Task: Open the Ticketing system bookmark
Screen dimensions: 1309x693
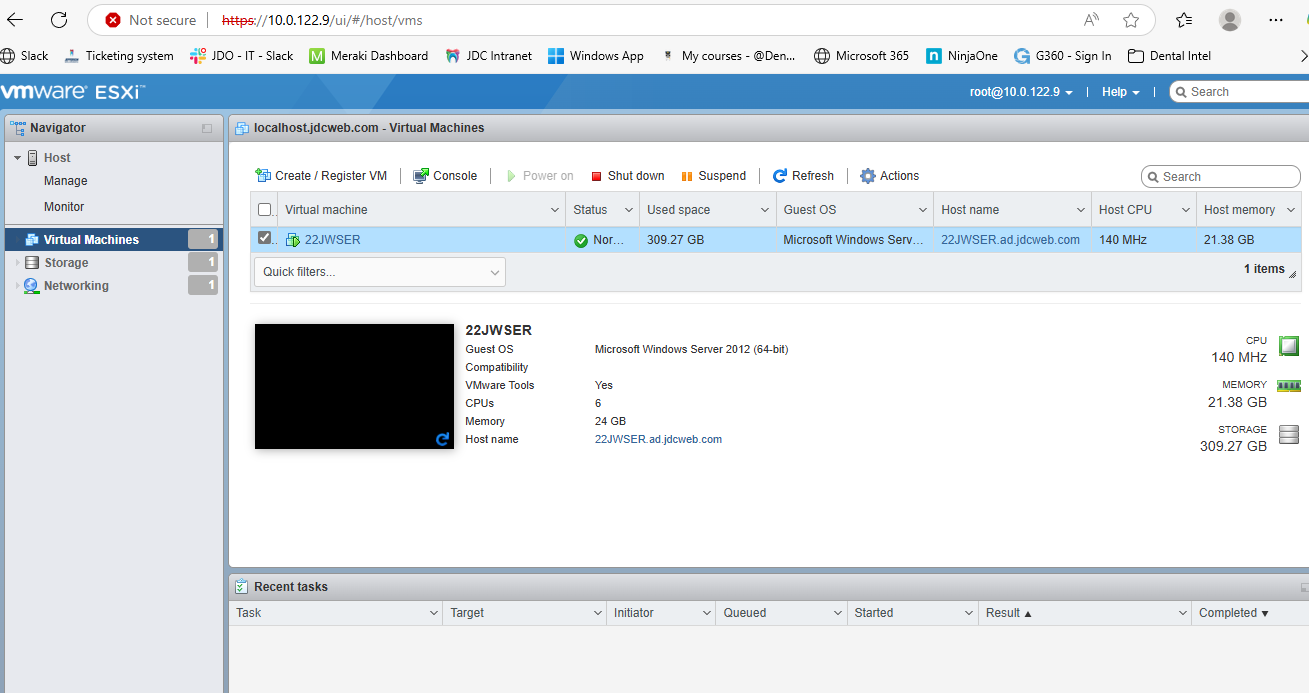Action: point(119,56)
